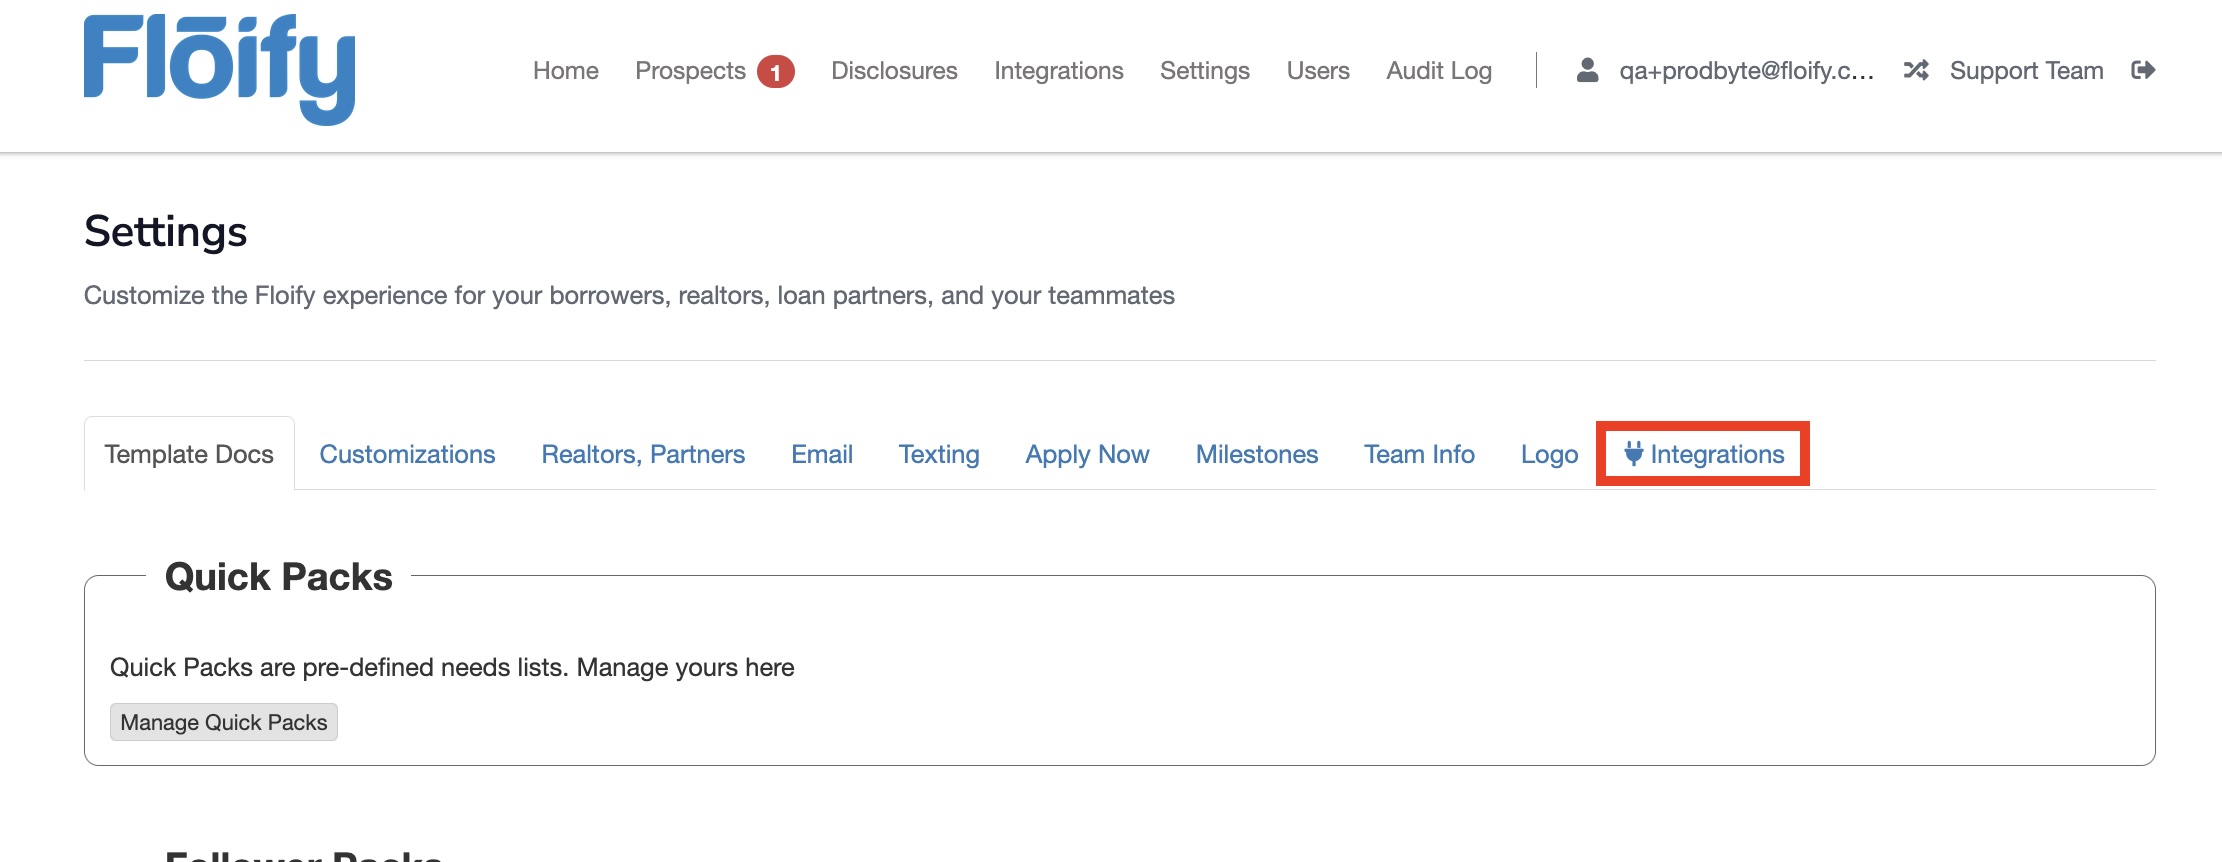Switch to the Texting tab
This screenshot has height=862, width=2222.
[x=939, y=454]
